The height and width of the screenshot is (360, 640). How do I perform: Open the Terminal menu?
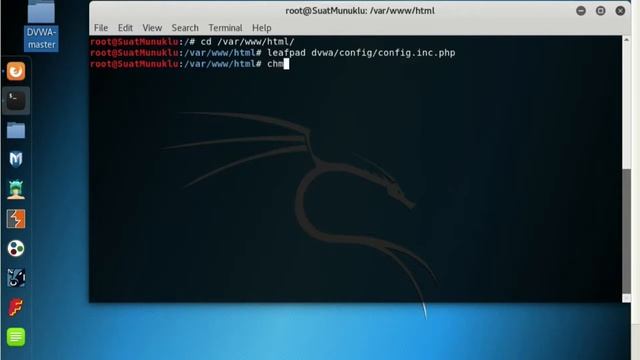click(225, 28)
